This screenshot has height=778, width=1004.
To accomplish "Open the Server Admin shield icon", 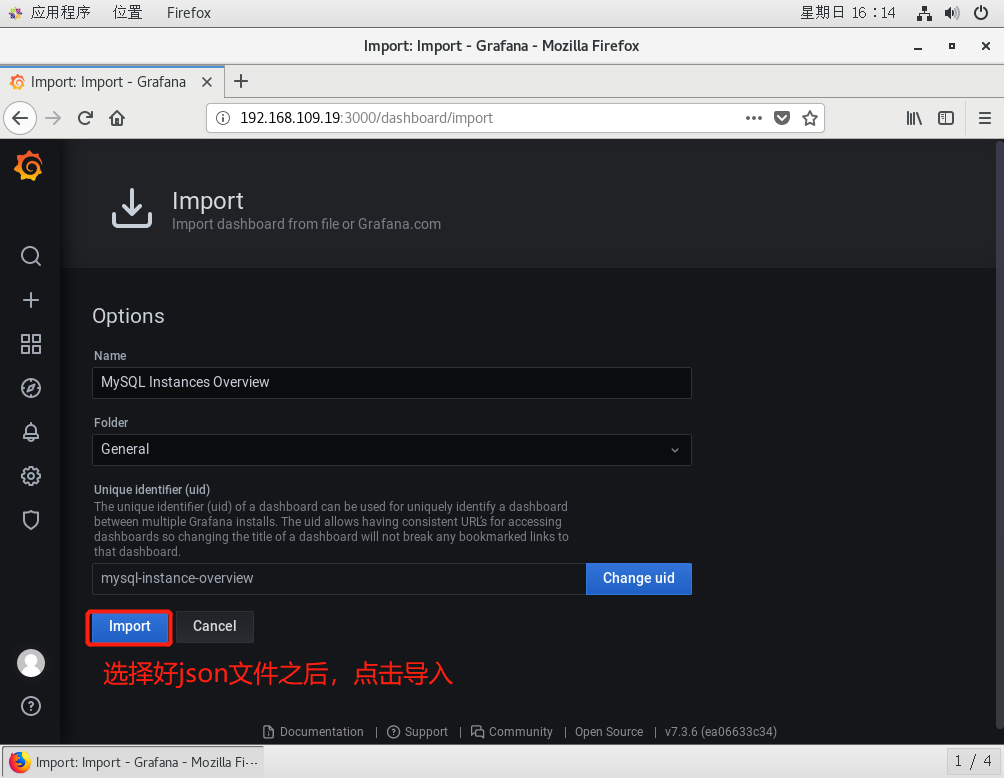I will click(x=31, y=520).
